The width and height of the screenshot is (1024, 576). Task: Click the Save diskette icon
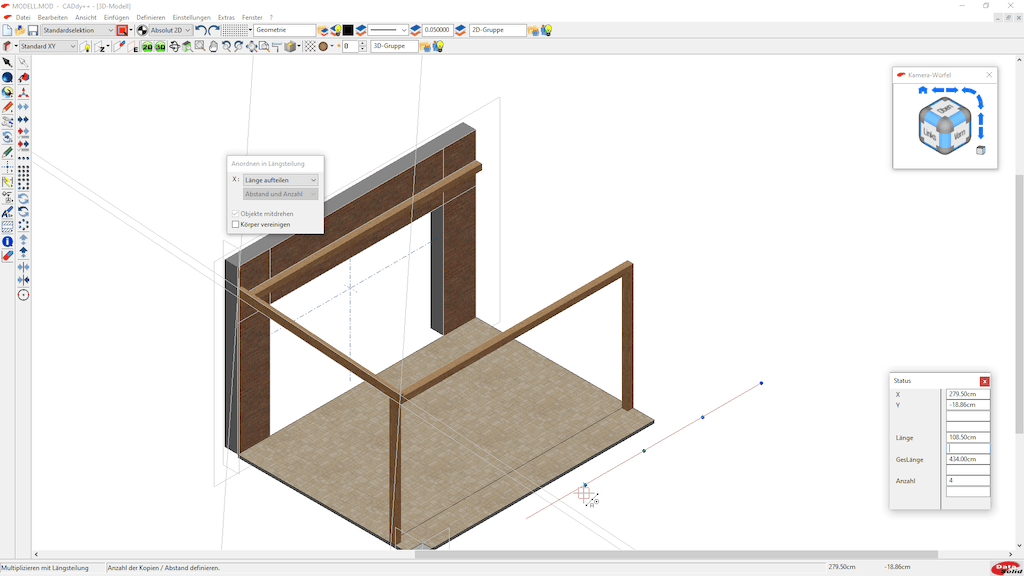click(35, 30)
